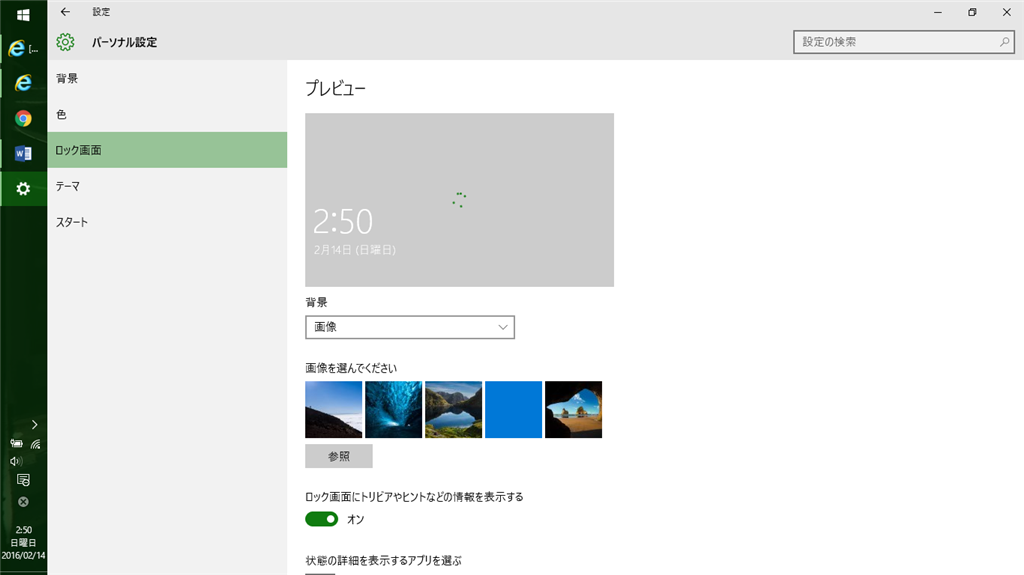Open the volume speaker tray icon
Image resolution: width=1024 pixels, height=575 pixels.
(16, 461)
